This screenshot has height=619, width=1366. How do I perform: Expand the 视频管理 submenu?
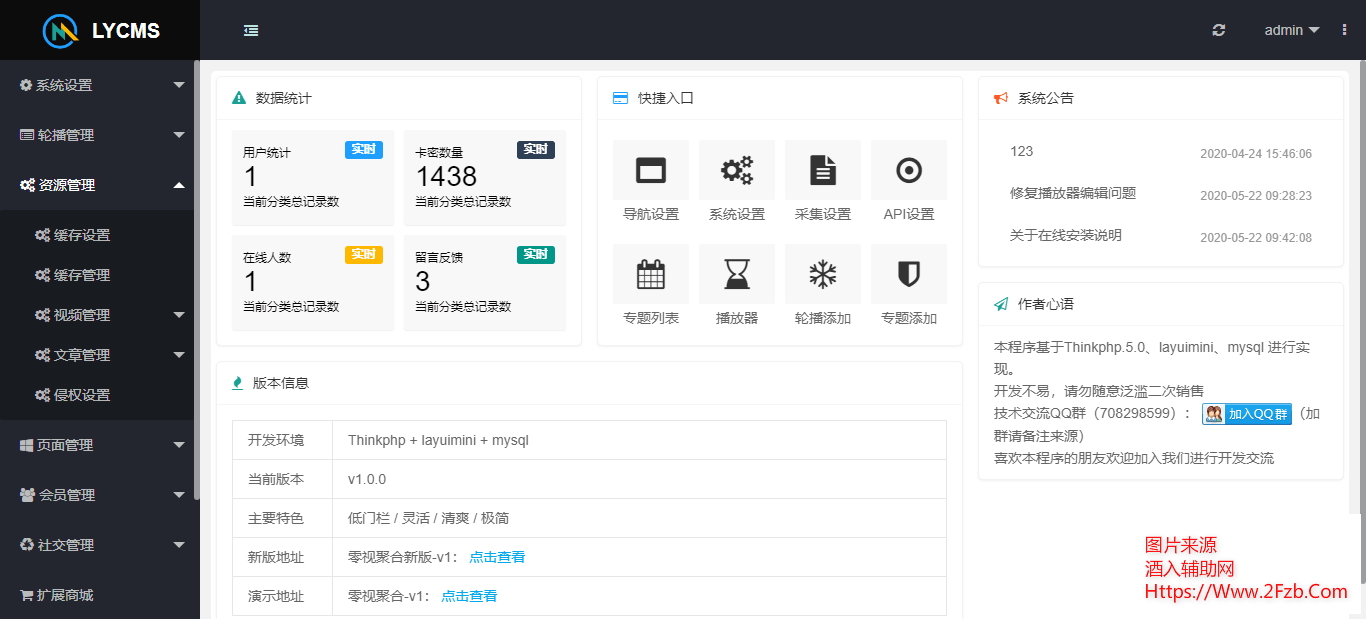pos(108,315)
